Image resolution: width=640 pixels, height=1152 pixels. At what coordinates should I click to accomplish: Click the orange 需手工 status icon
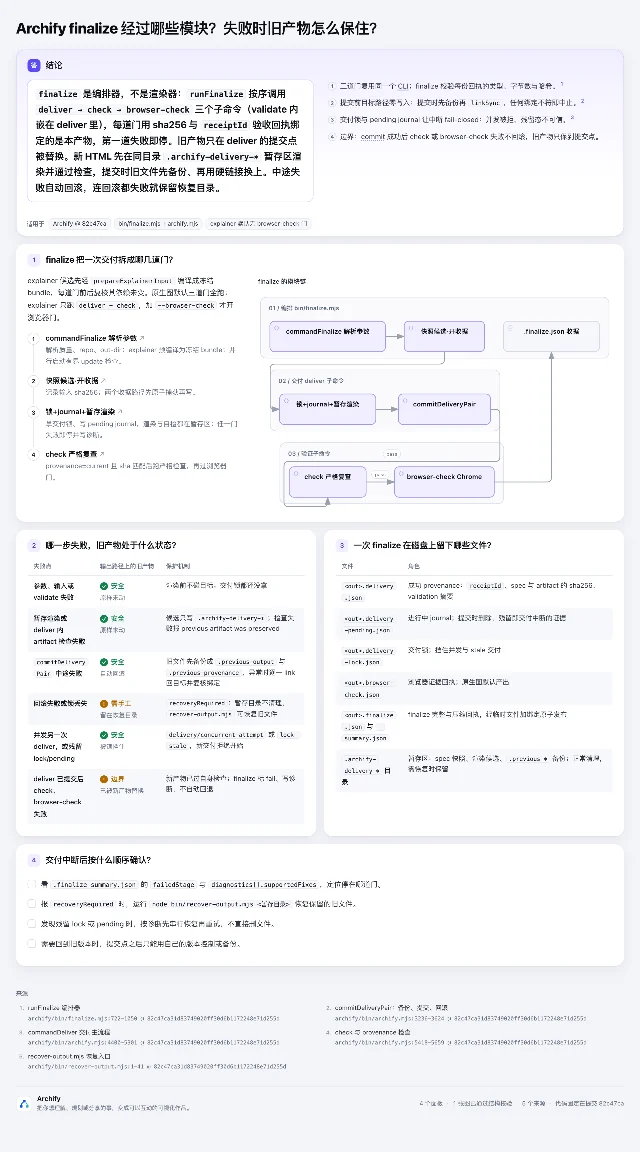coord(104,704)
